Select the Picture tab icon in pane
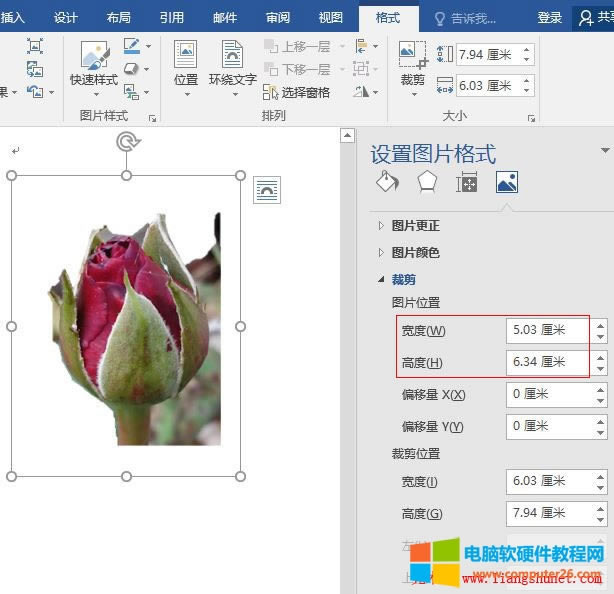The image size is (614, 594). click(x=506, y=182)
